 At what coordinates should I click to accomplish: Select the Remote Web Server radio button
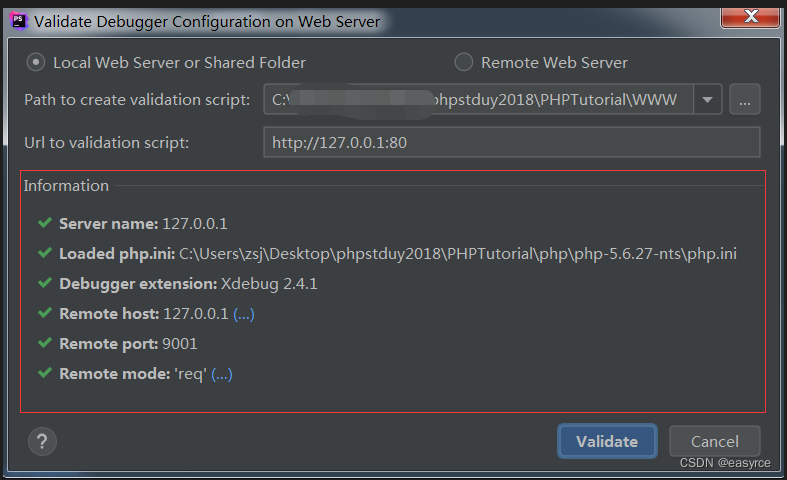click(464, 62)
